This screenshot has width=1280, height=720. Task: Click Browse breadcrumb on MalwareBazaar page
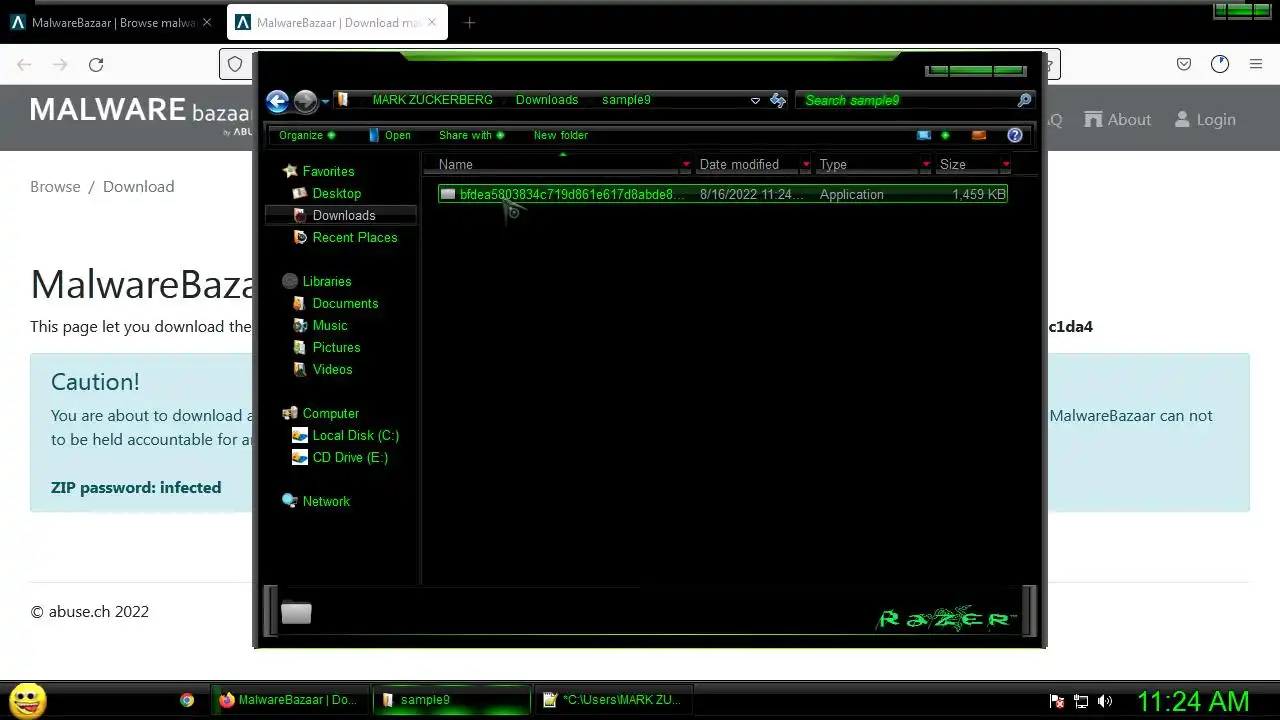point(55,186)
